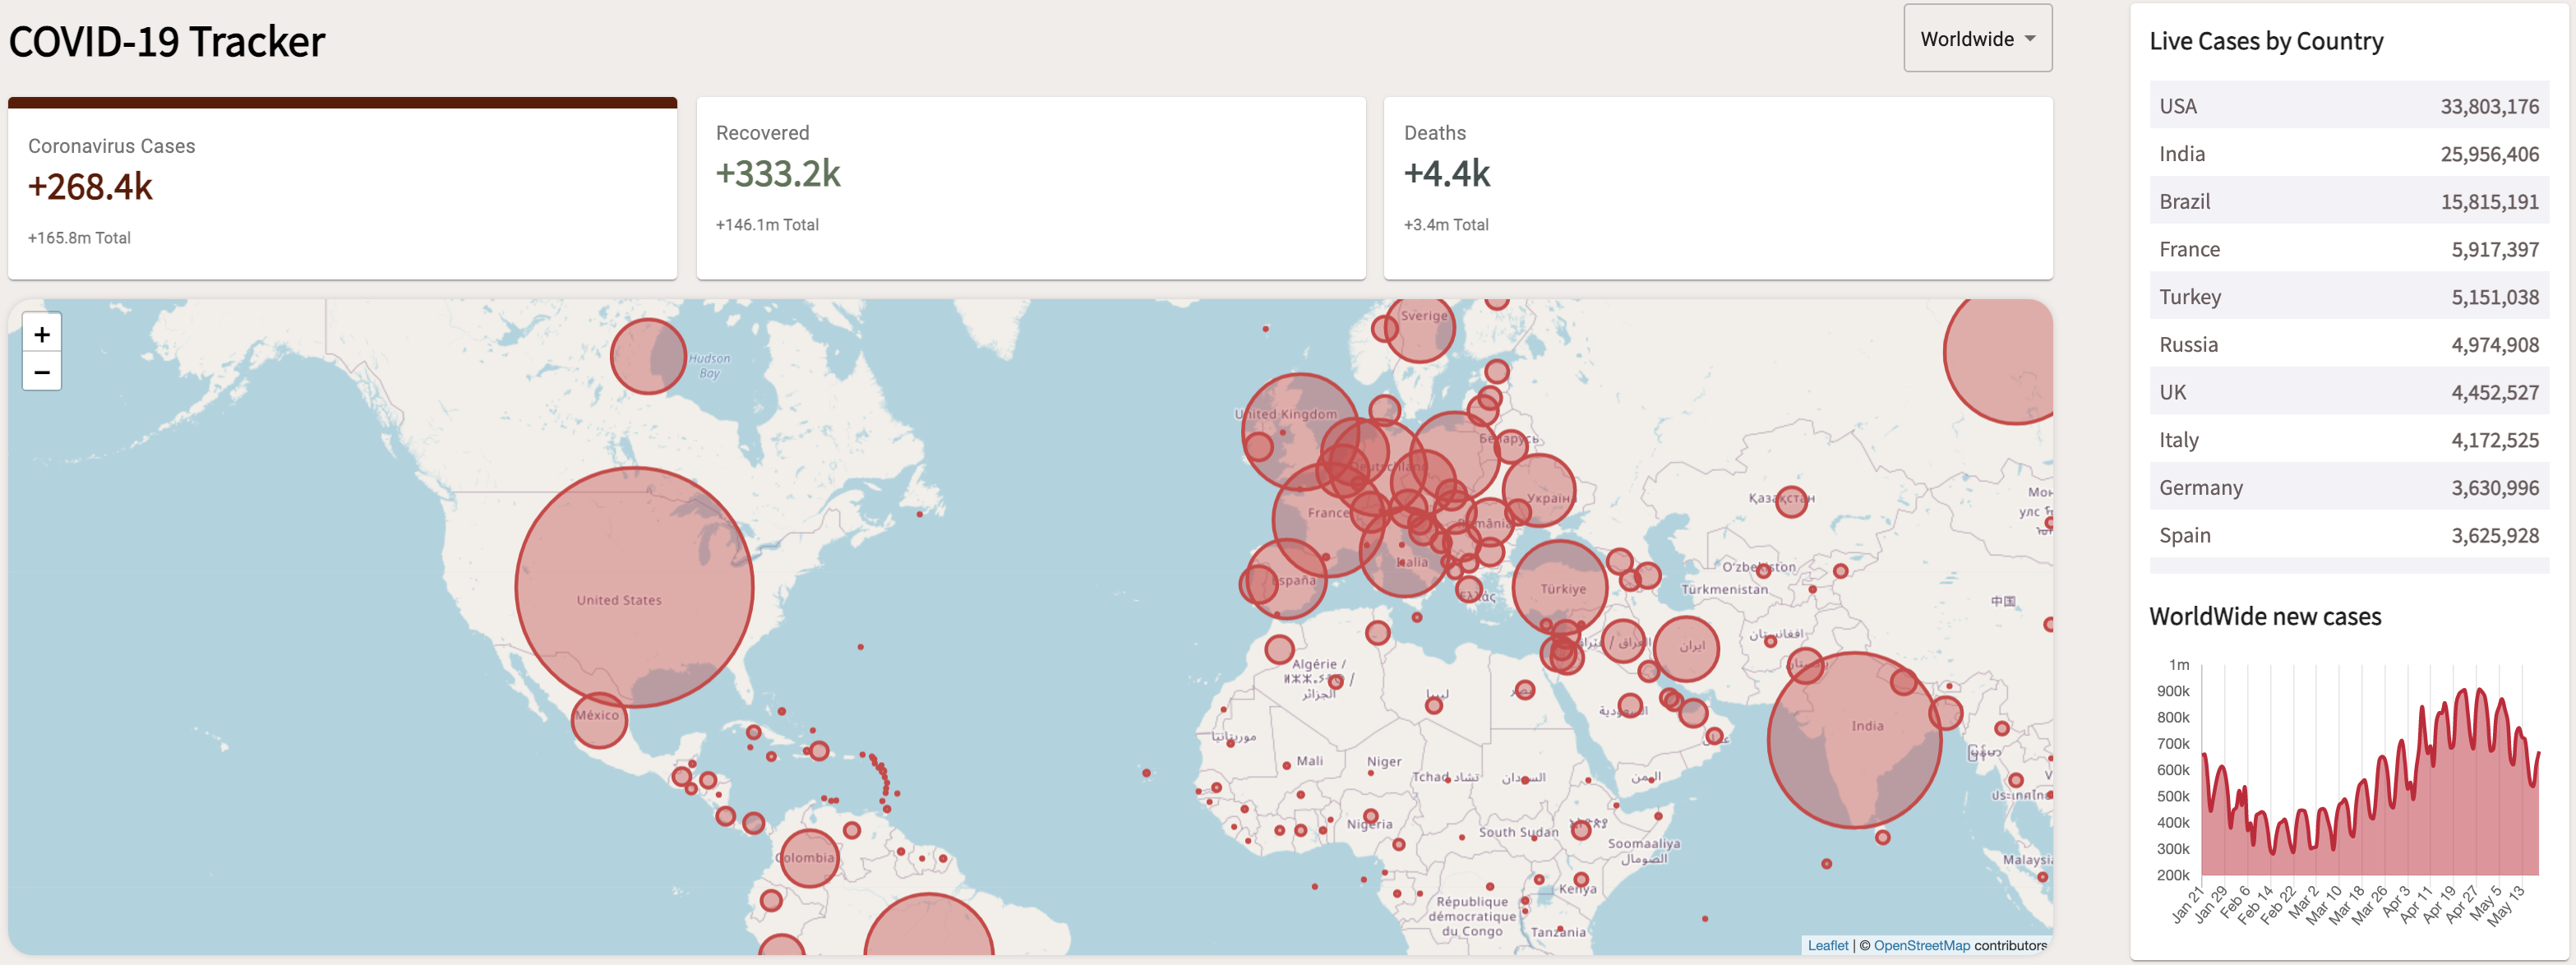
Task: Click the India case circle on map
Action: click(1854, 740)
